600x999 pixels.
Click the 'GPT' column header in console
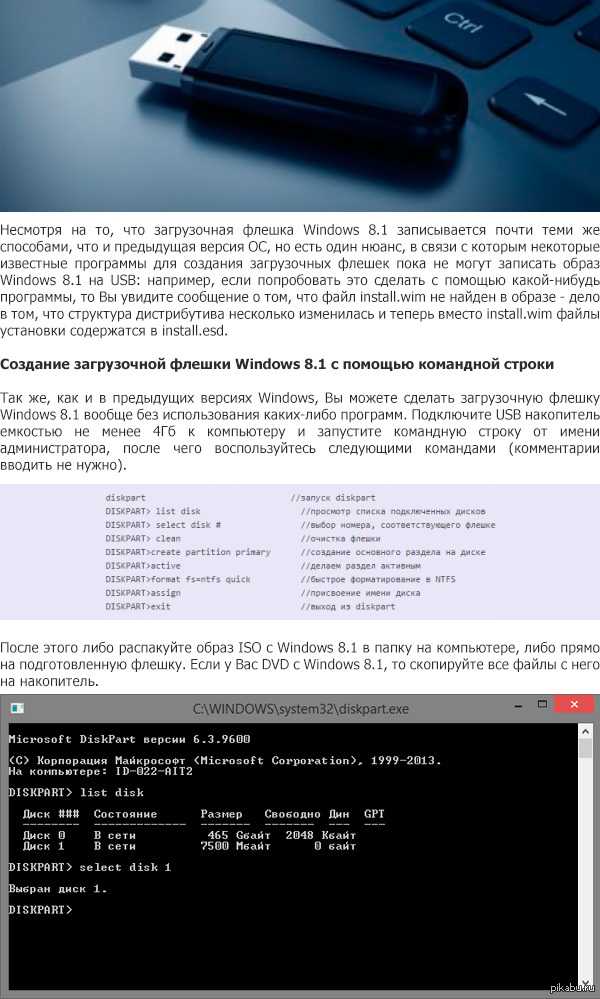375,814
